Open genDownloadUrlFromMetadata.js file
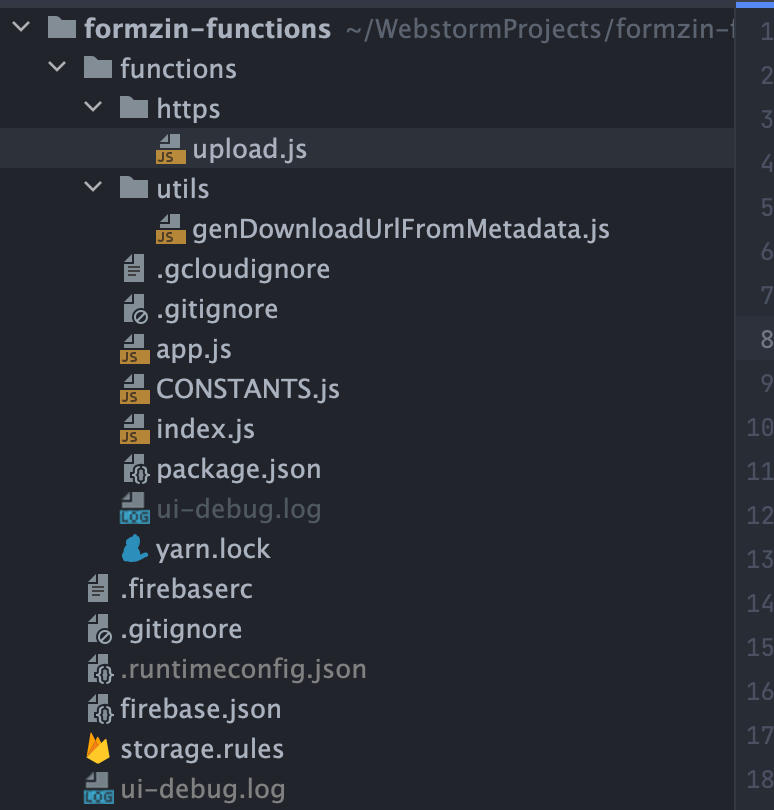 point(400,229)
